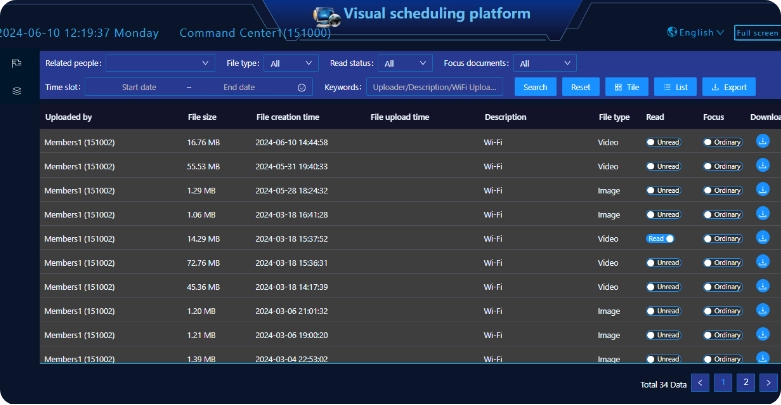Open the Focus documents dropdown
The height and width of the screenshot is (405, 781).
545,63
